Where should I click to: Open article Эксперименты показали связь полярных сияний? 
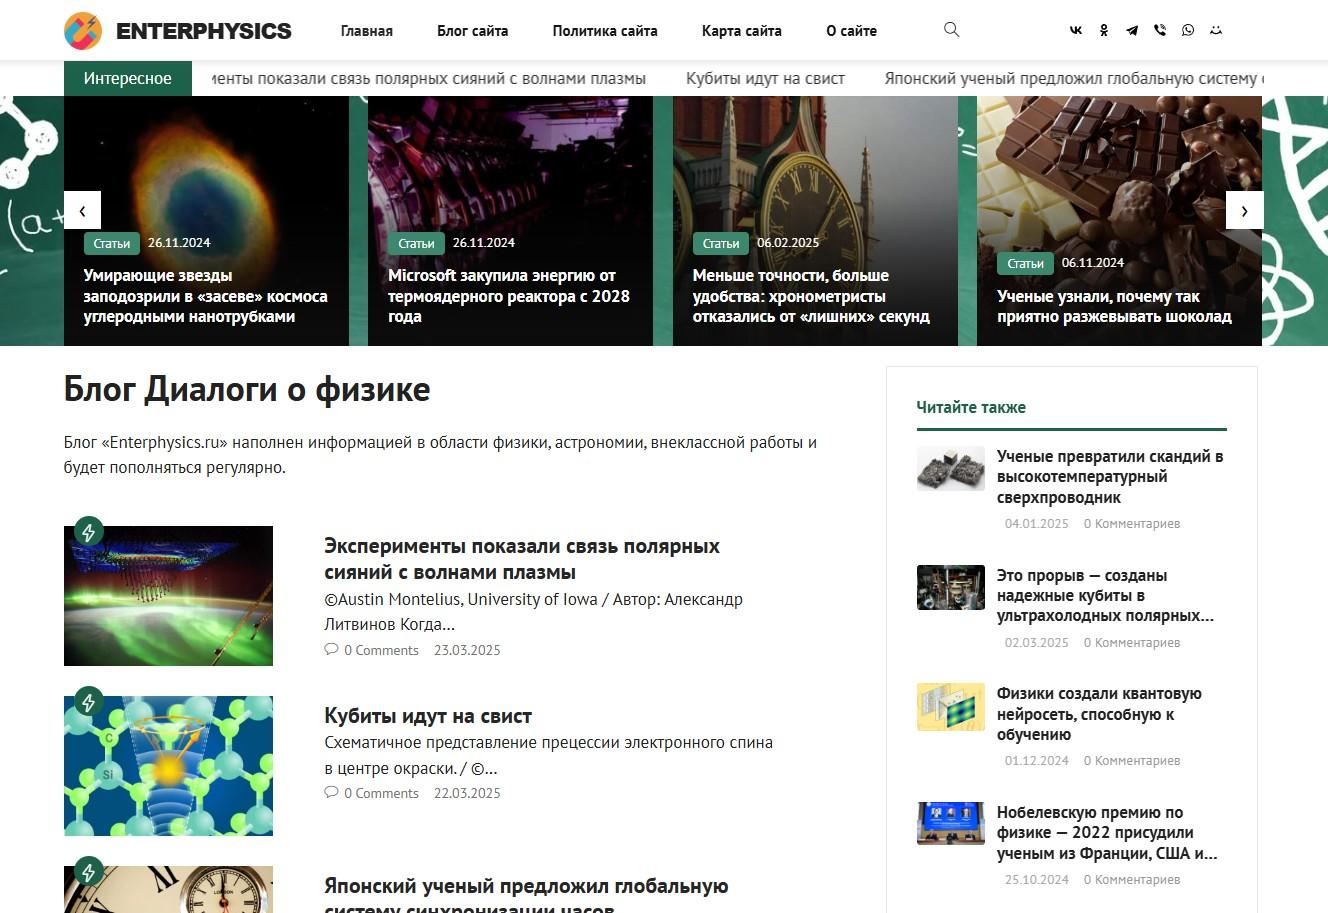pyautogui.click(x=522, y=559)
